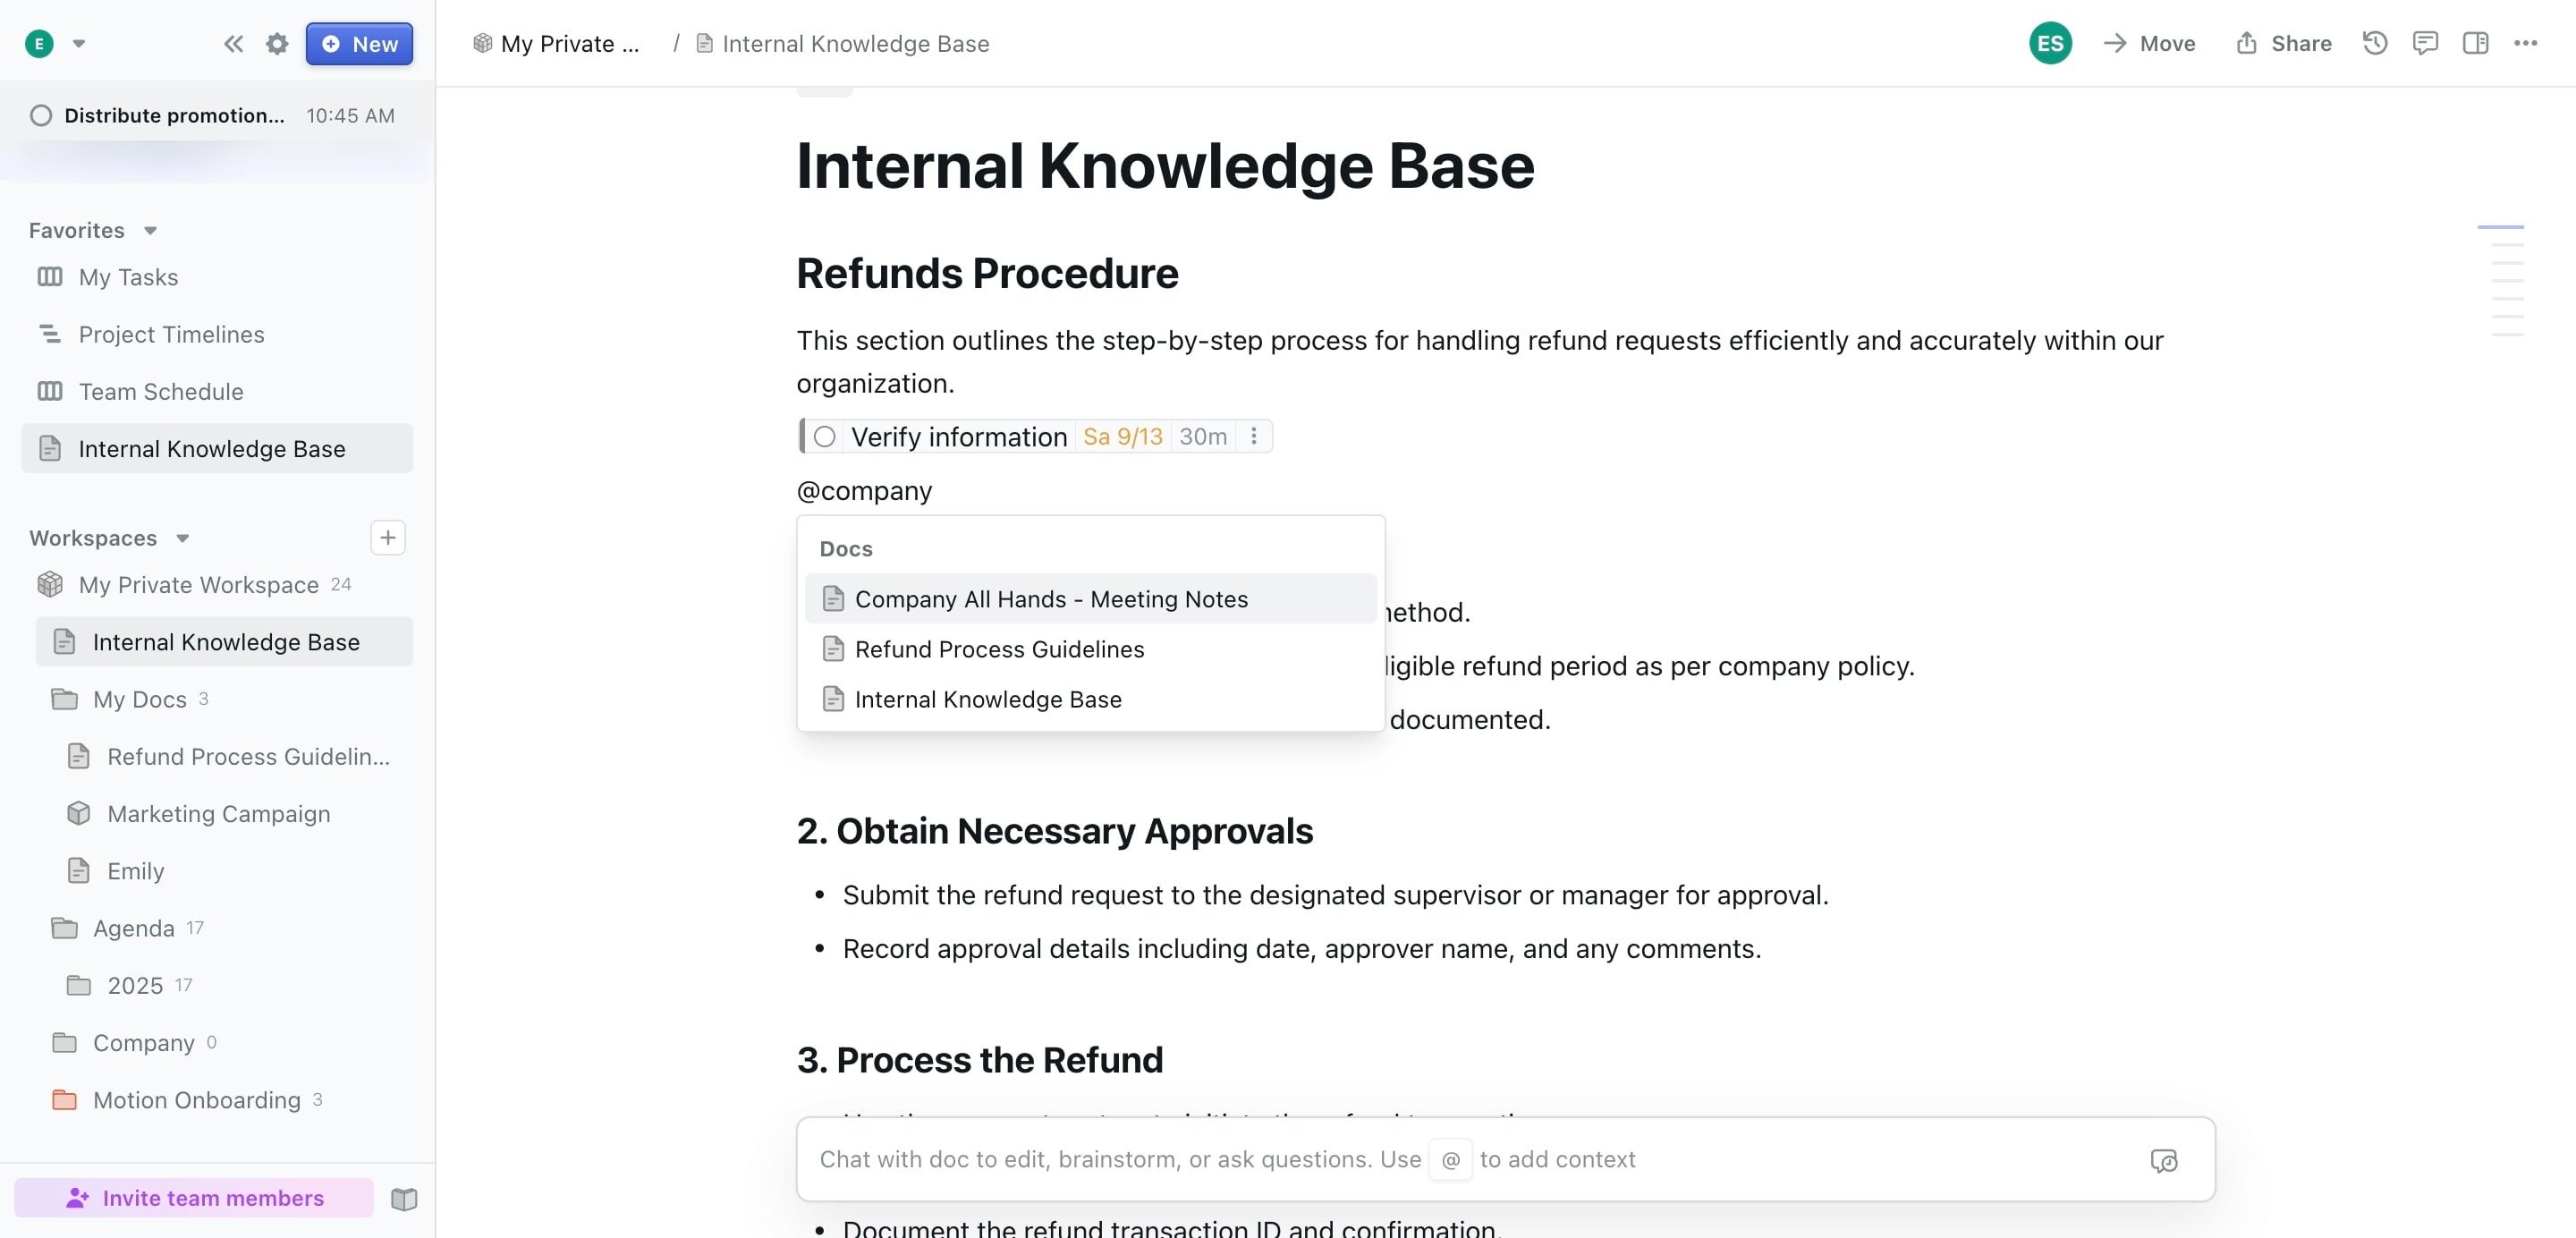Collapse the Favorites section
This screenshot has width=2576, height=1238.
coord(150,231)
